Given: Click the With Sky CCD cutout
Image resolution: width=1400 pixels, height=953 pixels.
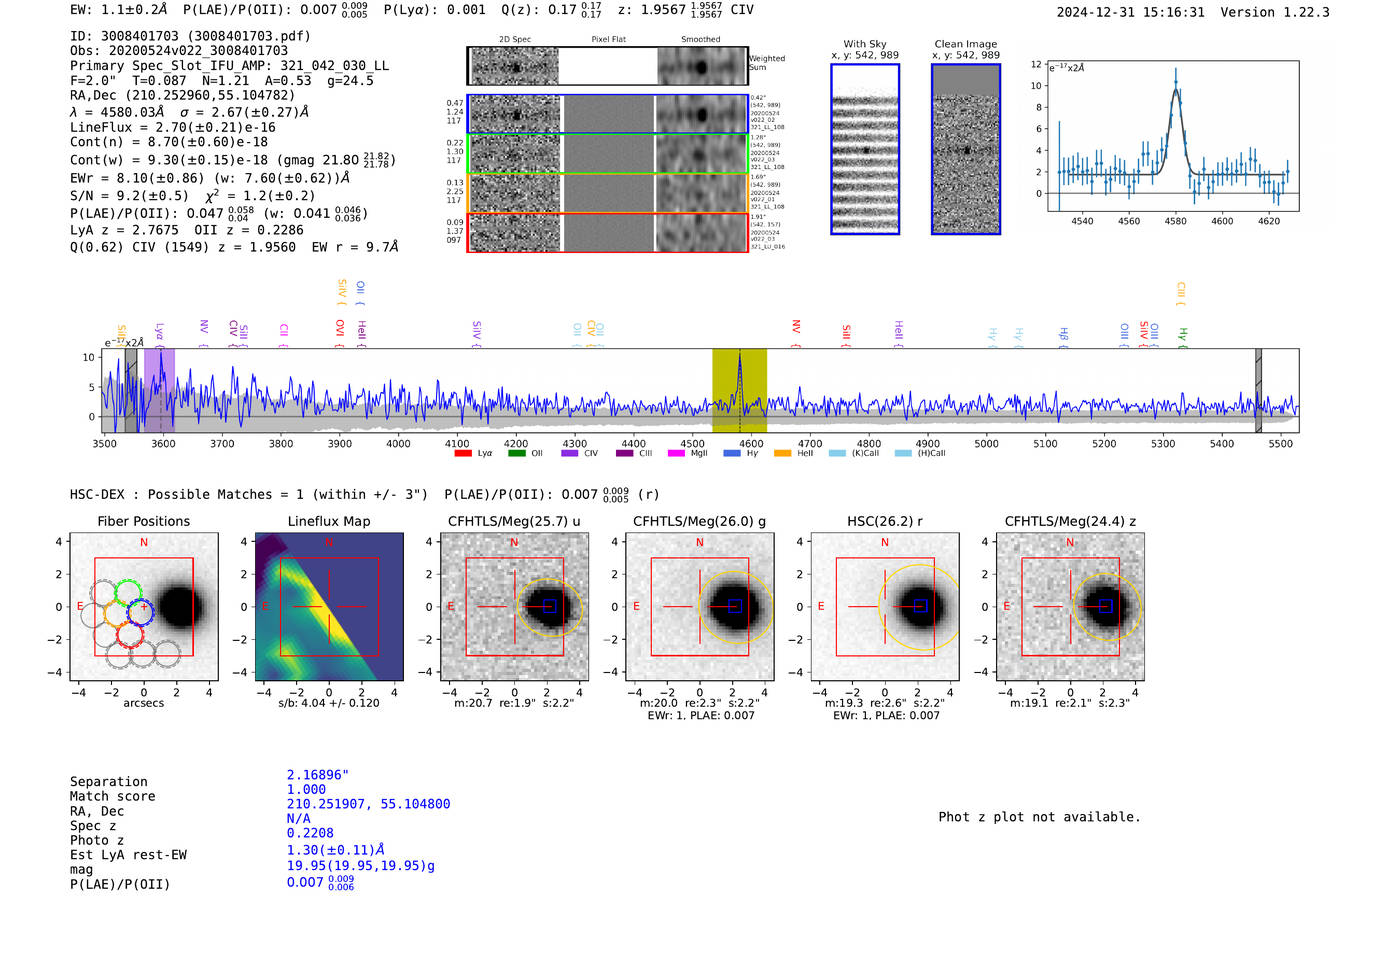Looking at the screenshot, I should (x=865, y=149).
